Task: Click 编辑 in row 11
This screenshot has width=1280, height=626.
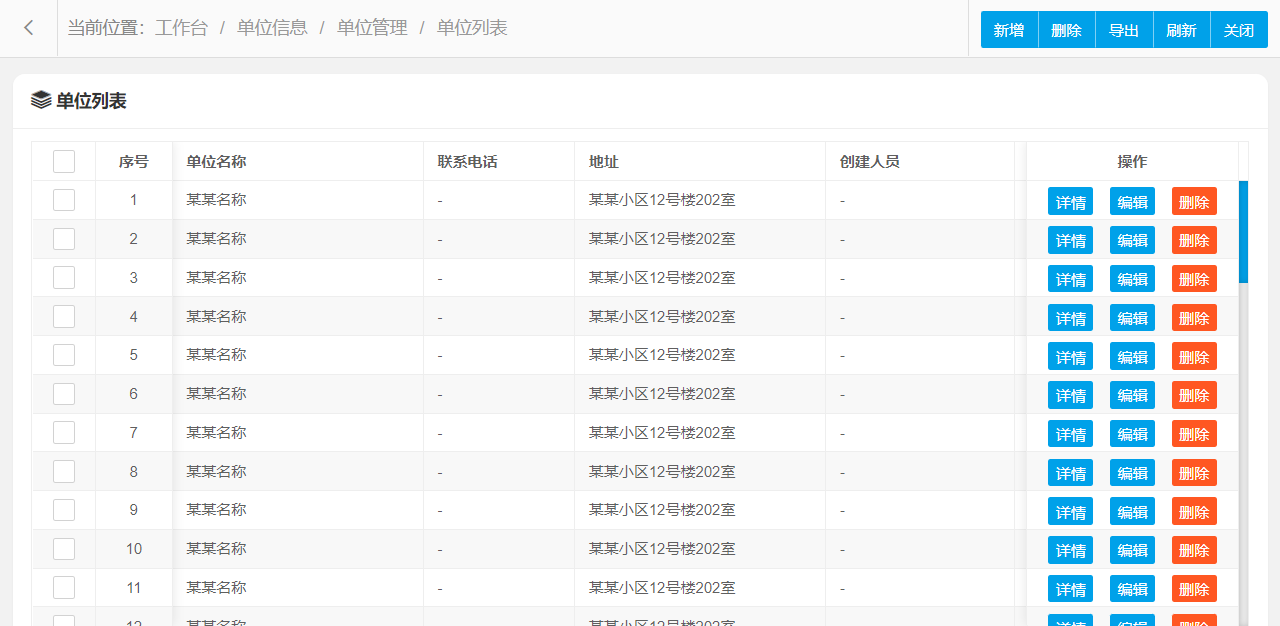Action: tap(1132, 589)
